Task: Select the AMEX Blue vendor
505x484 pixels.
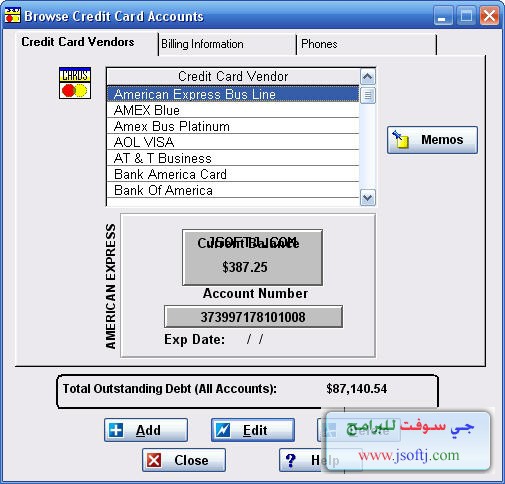Action: pyautogui.click(x=233, y=110)
